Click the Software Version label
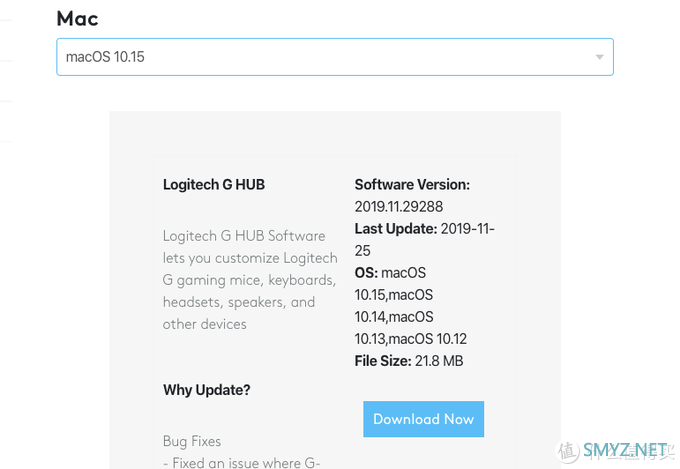The width and height of the screenshot is (680, 469). tap(412, 184)
